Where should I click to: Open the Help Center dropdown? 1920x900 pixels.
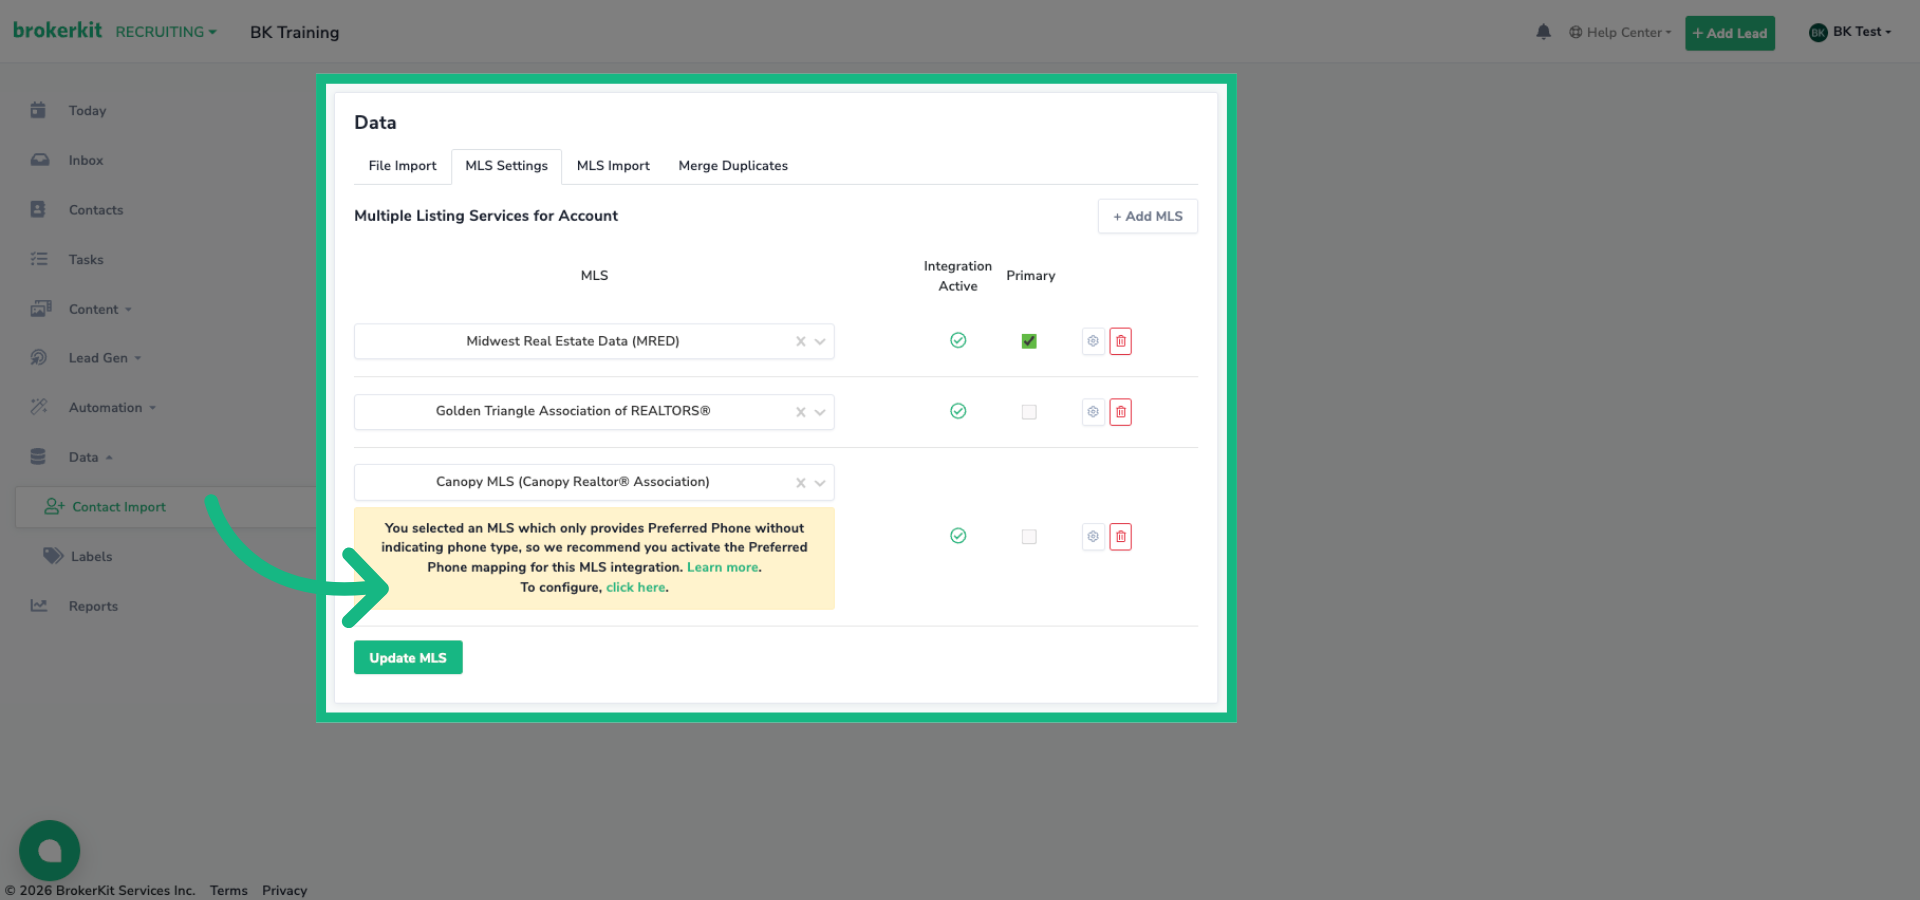pos(1620,32)
